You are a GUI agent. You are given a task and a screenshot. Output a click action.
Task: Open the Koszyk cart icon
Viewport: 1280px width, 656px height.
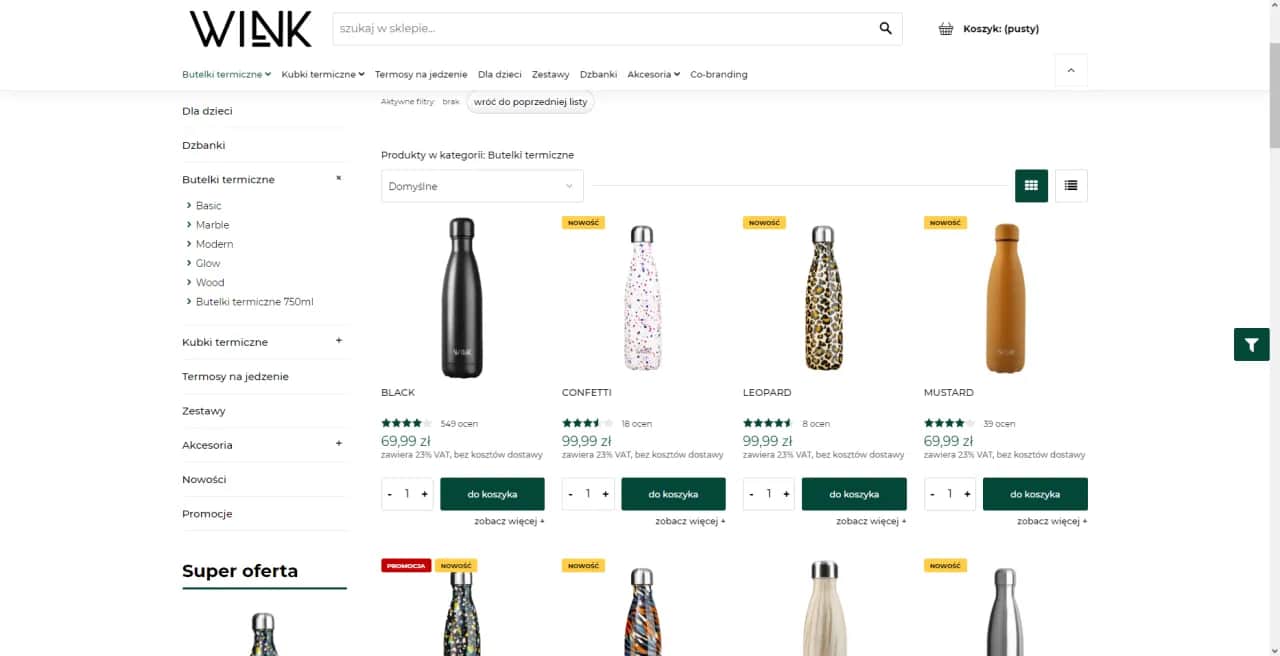945,28
